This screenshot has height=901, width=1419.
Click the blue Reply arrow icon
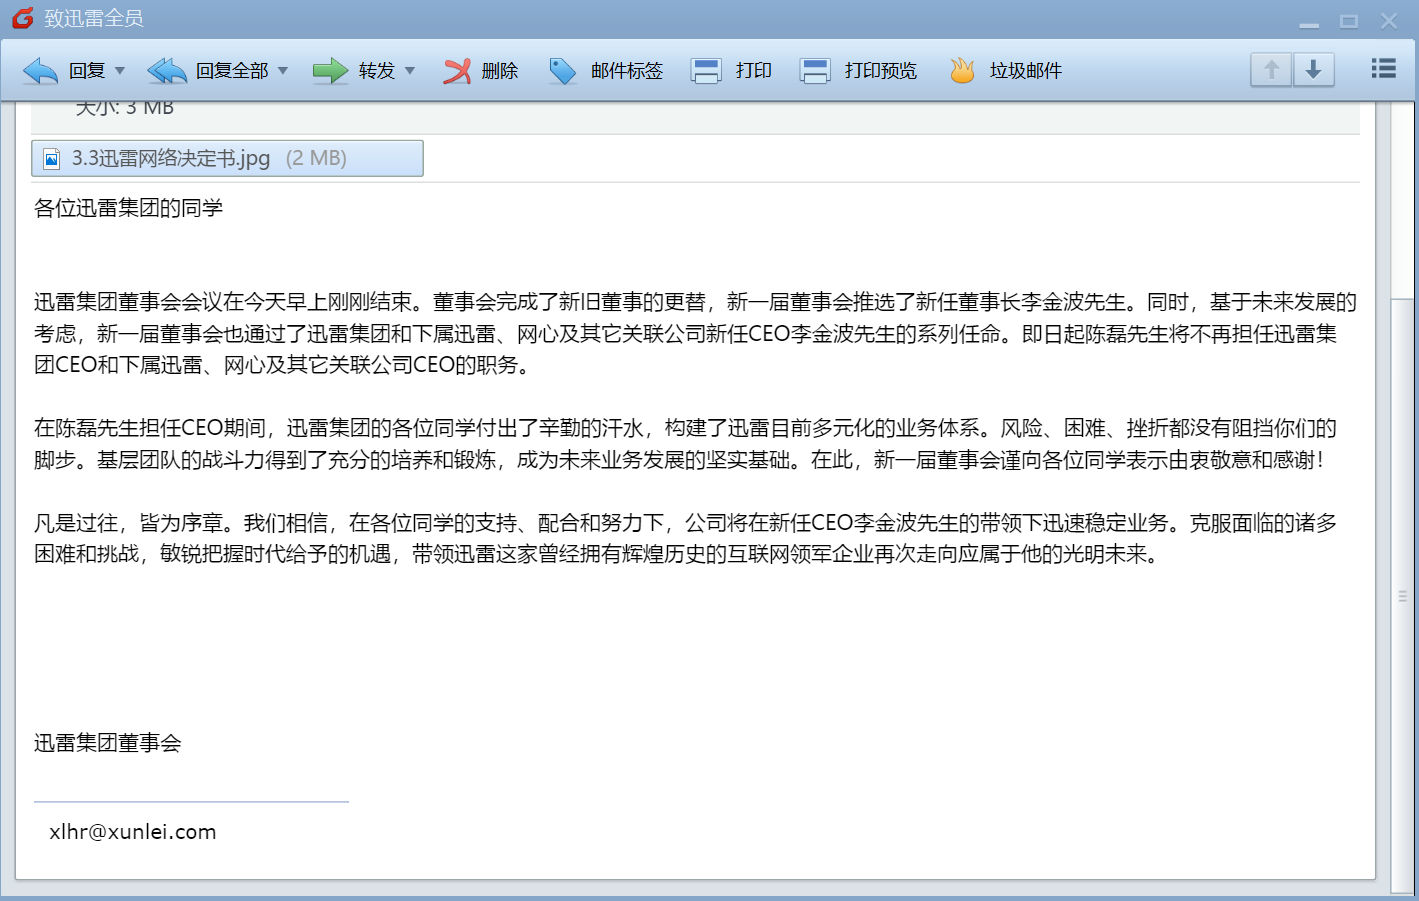(40, 71)
